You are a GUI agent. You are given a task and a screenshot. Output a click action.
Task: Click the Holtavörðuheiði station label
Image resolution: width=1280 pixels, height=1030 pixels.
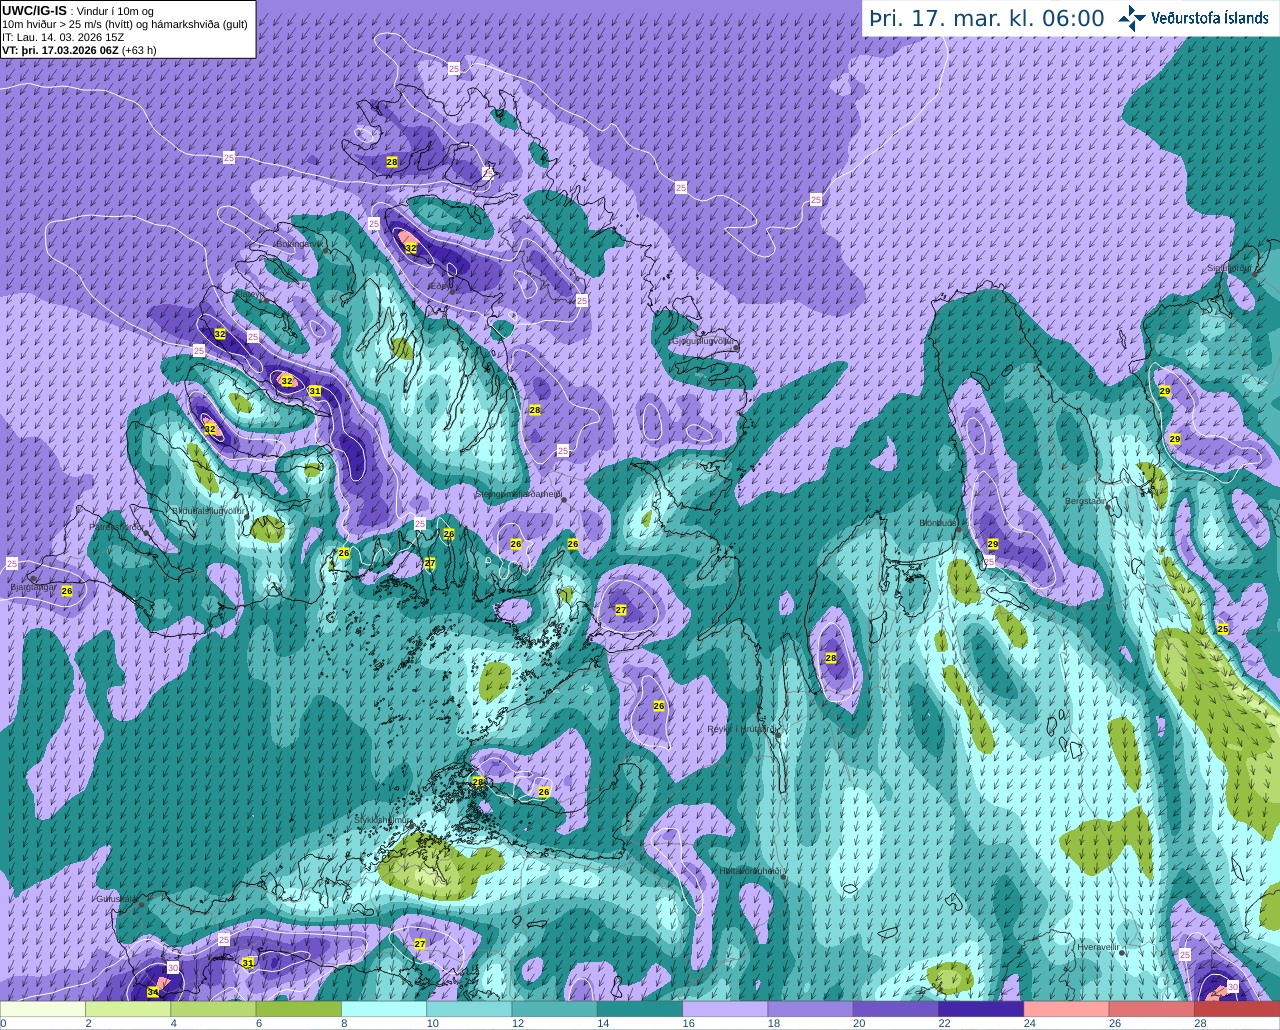[x=749, y=871]
